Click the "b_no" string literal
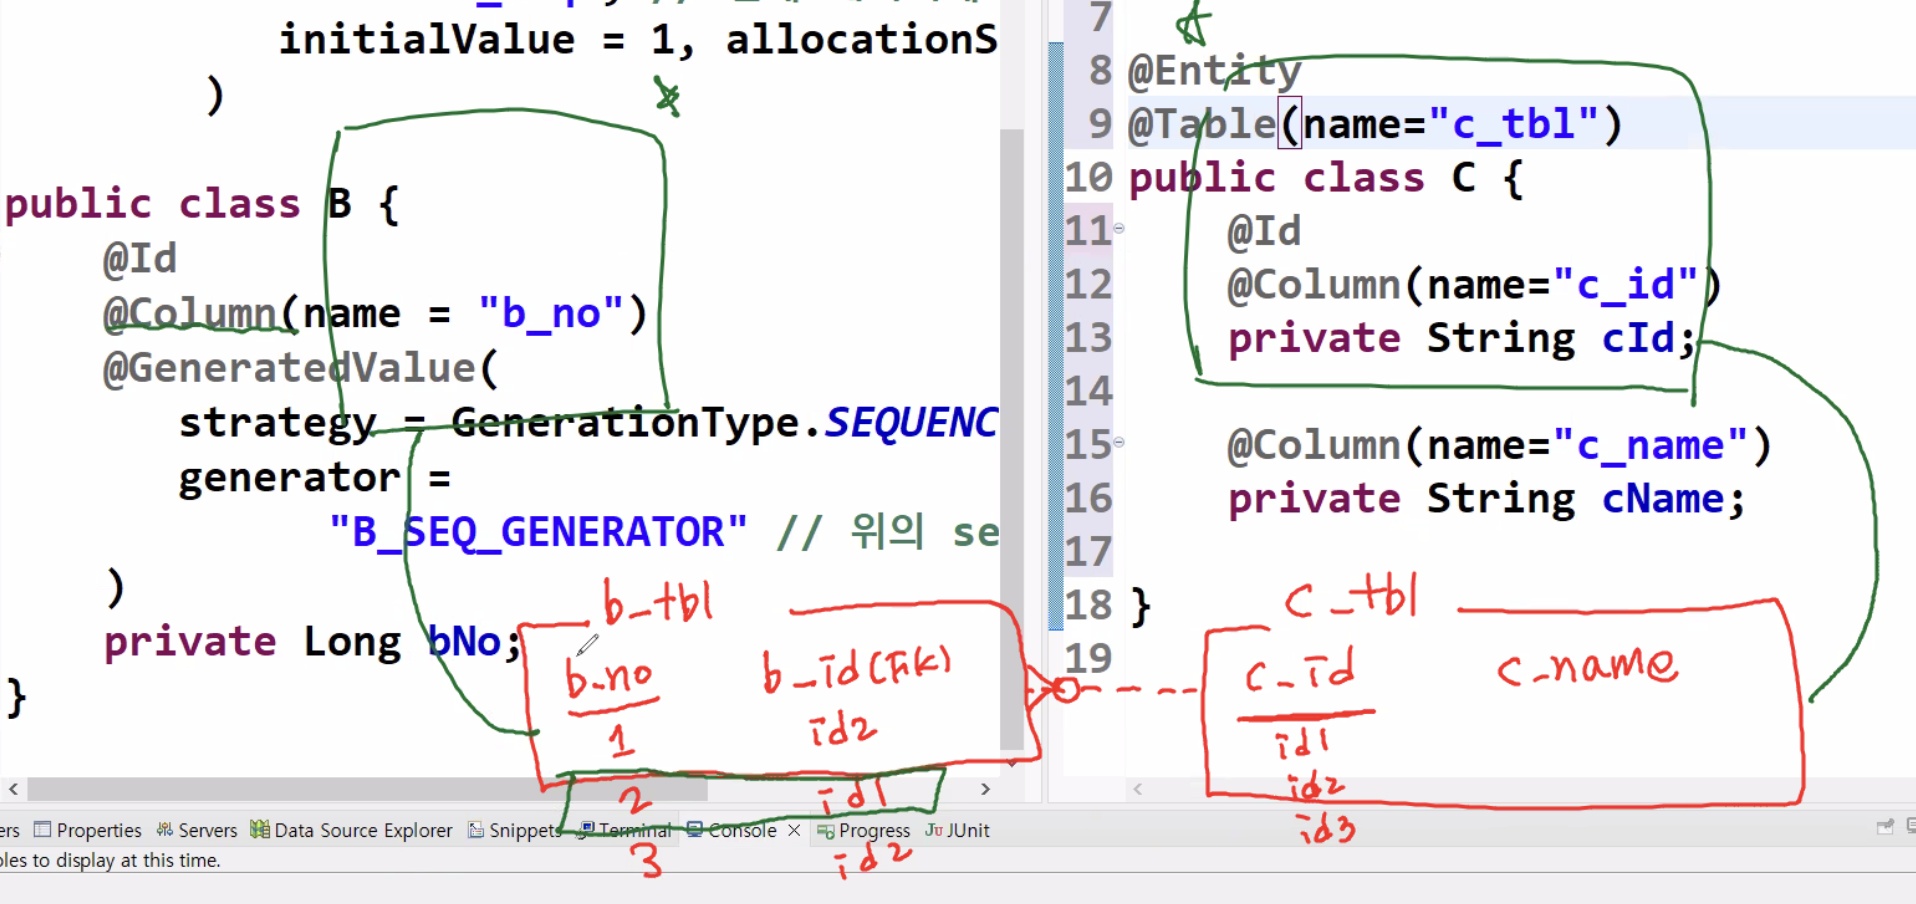1916x904 pixels. click(x=551, y=314)
